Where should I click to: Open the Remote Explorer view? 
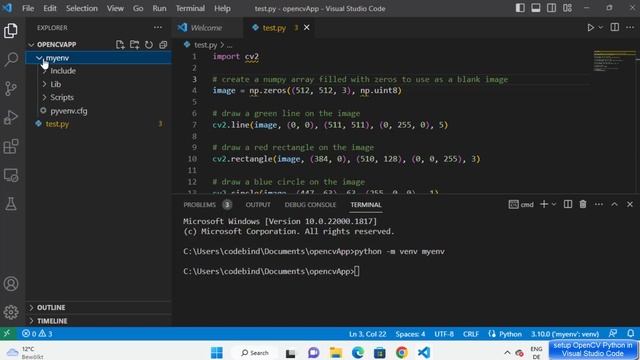pyautogui.click(x=11, y=175)
